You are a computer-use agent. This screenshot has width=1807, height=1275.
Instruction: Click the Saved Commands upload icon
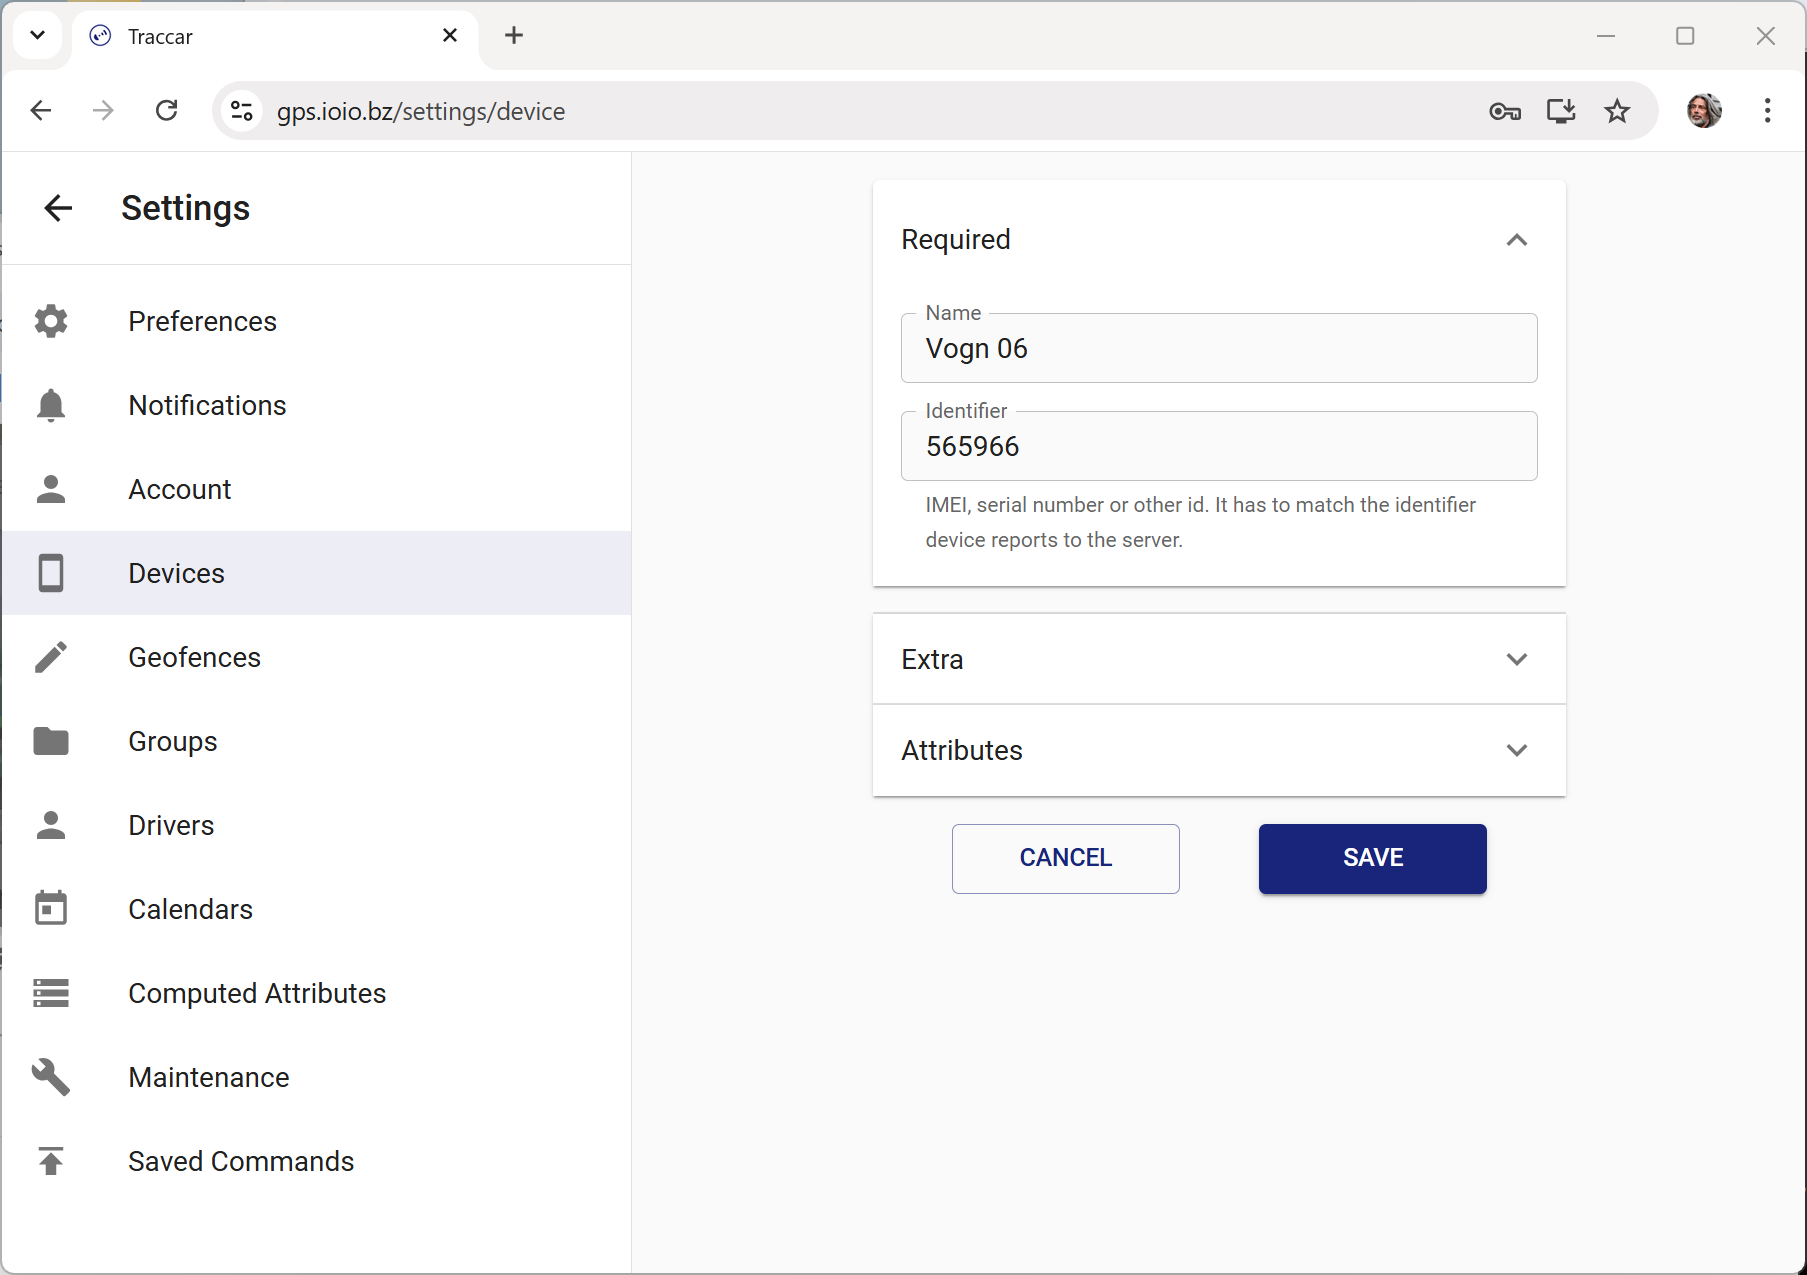click(51, 1161)
